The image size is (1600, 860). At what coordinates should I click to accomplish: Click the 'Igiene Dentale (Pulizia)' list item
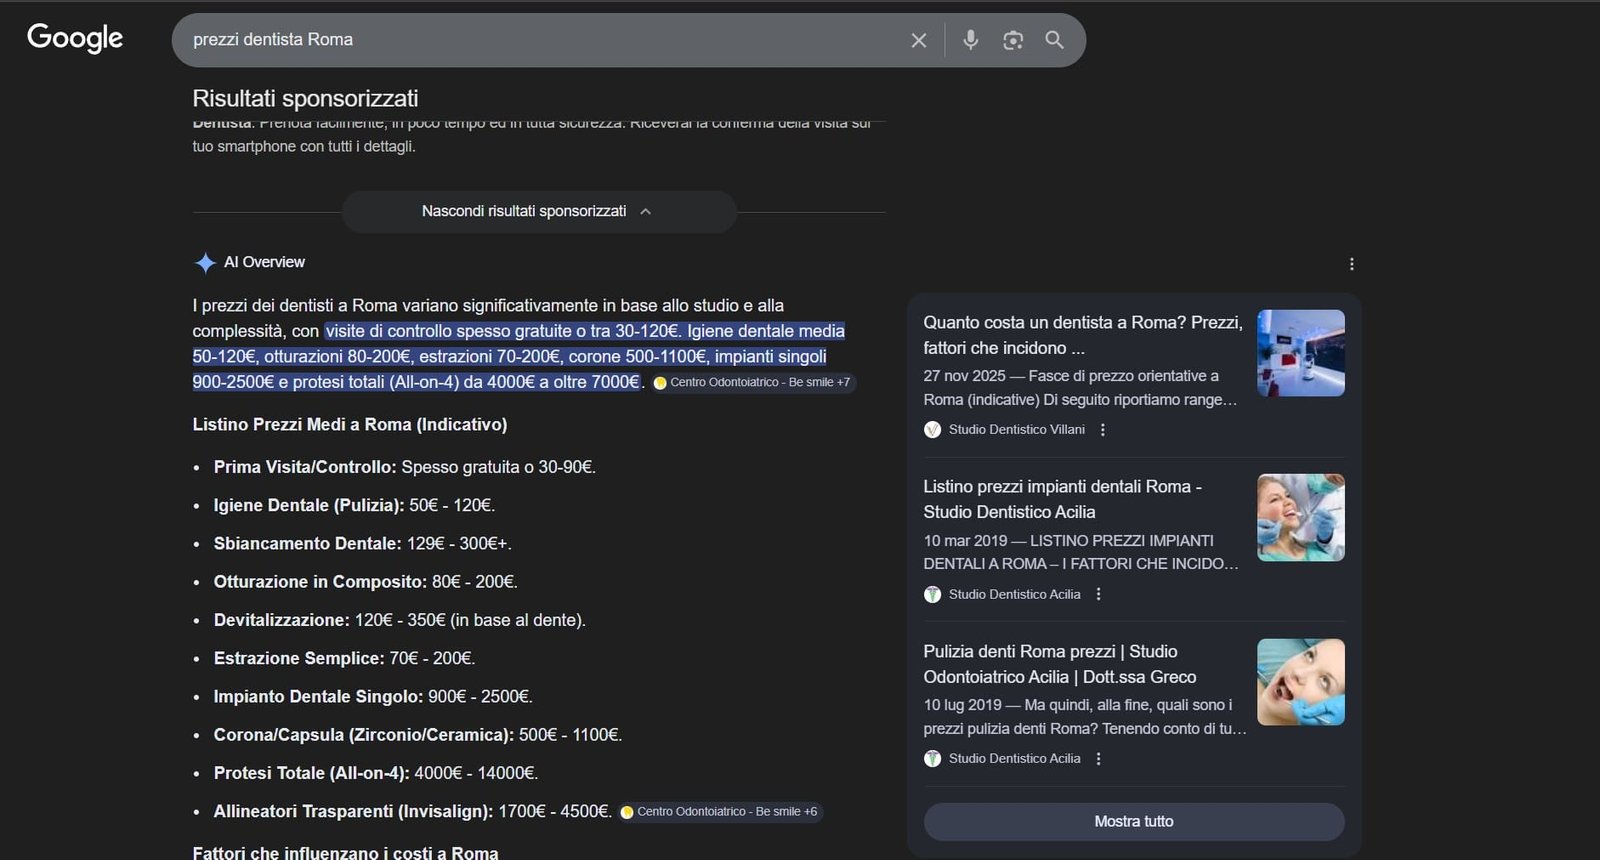(354, 506)
